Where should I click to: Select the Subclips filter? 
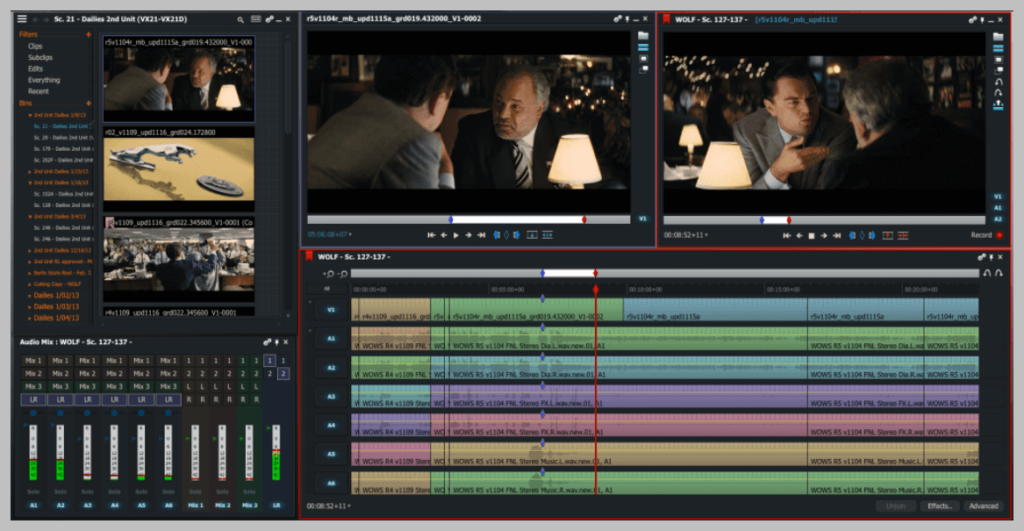40,57
